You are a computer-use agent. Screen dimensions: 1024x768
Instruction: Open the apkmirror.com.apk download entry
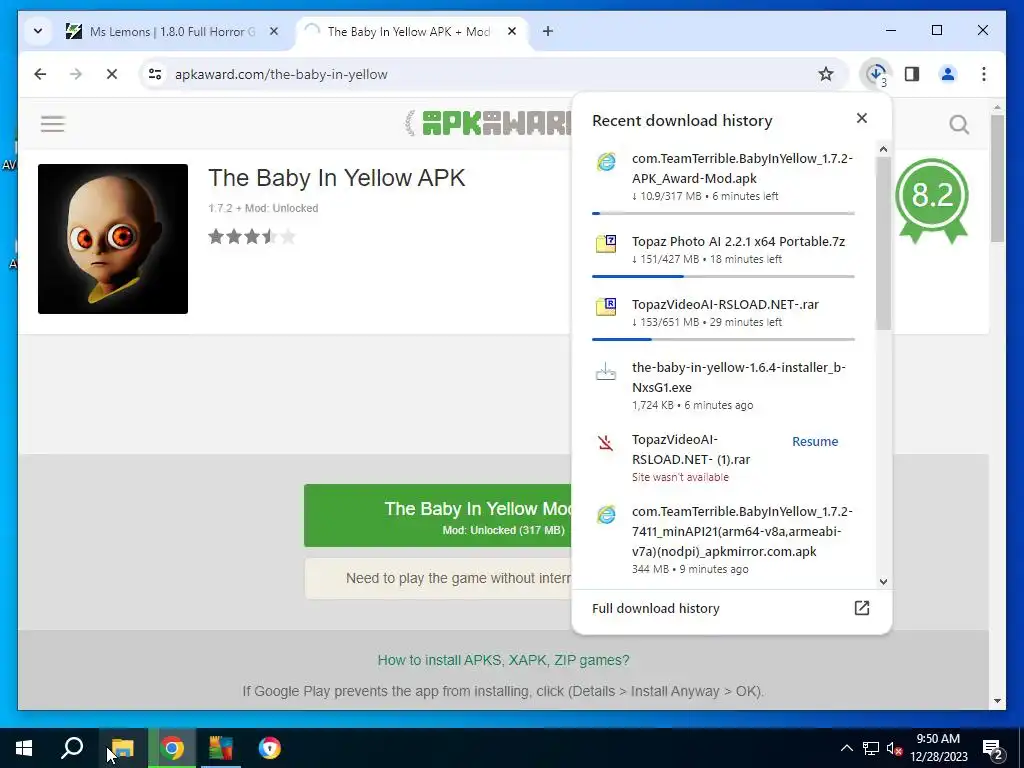tap(724, 539)
